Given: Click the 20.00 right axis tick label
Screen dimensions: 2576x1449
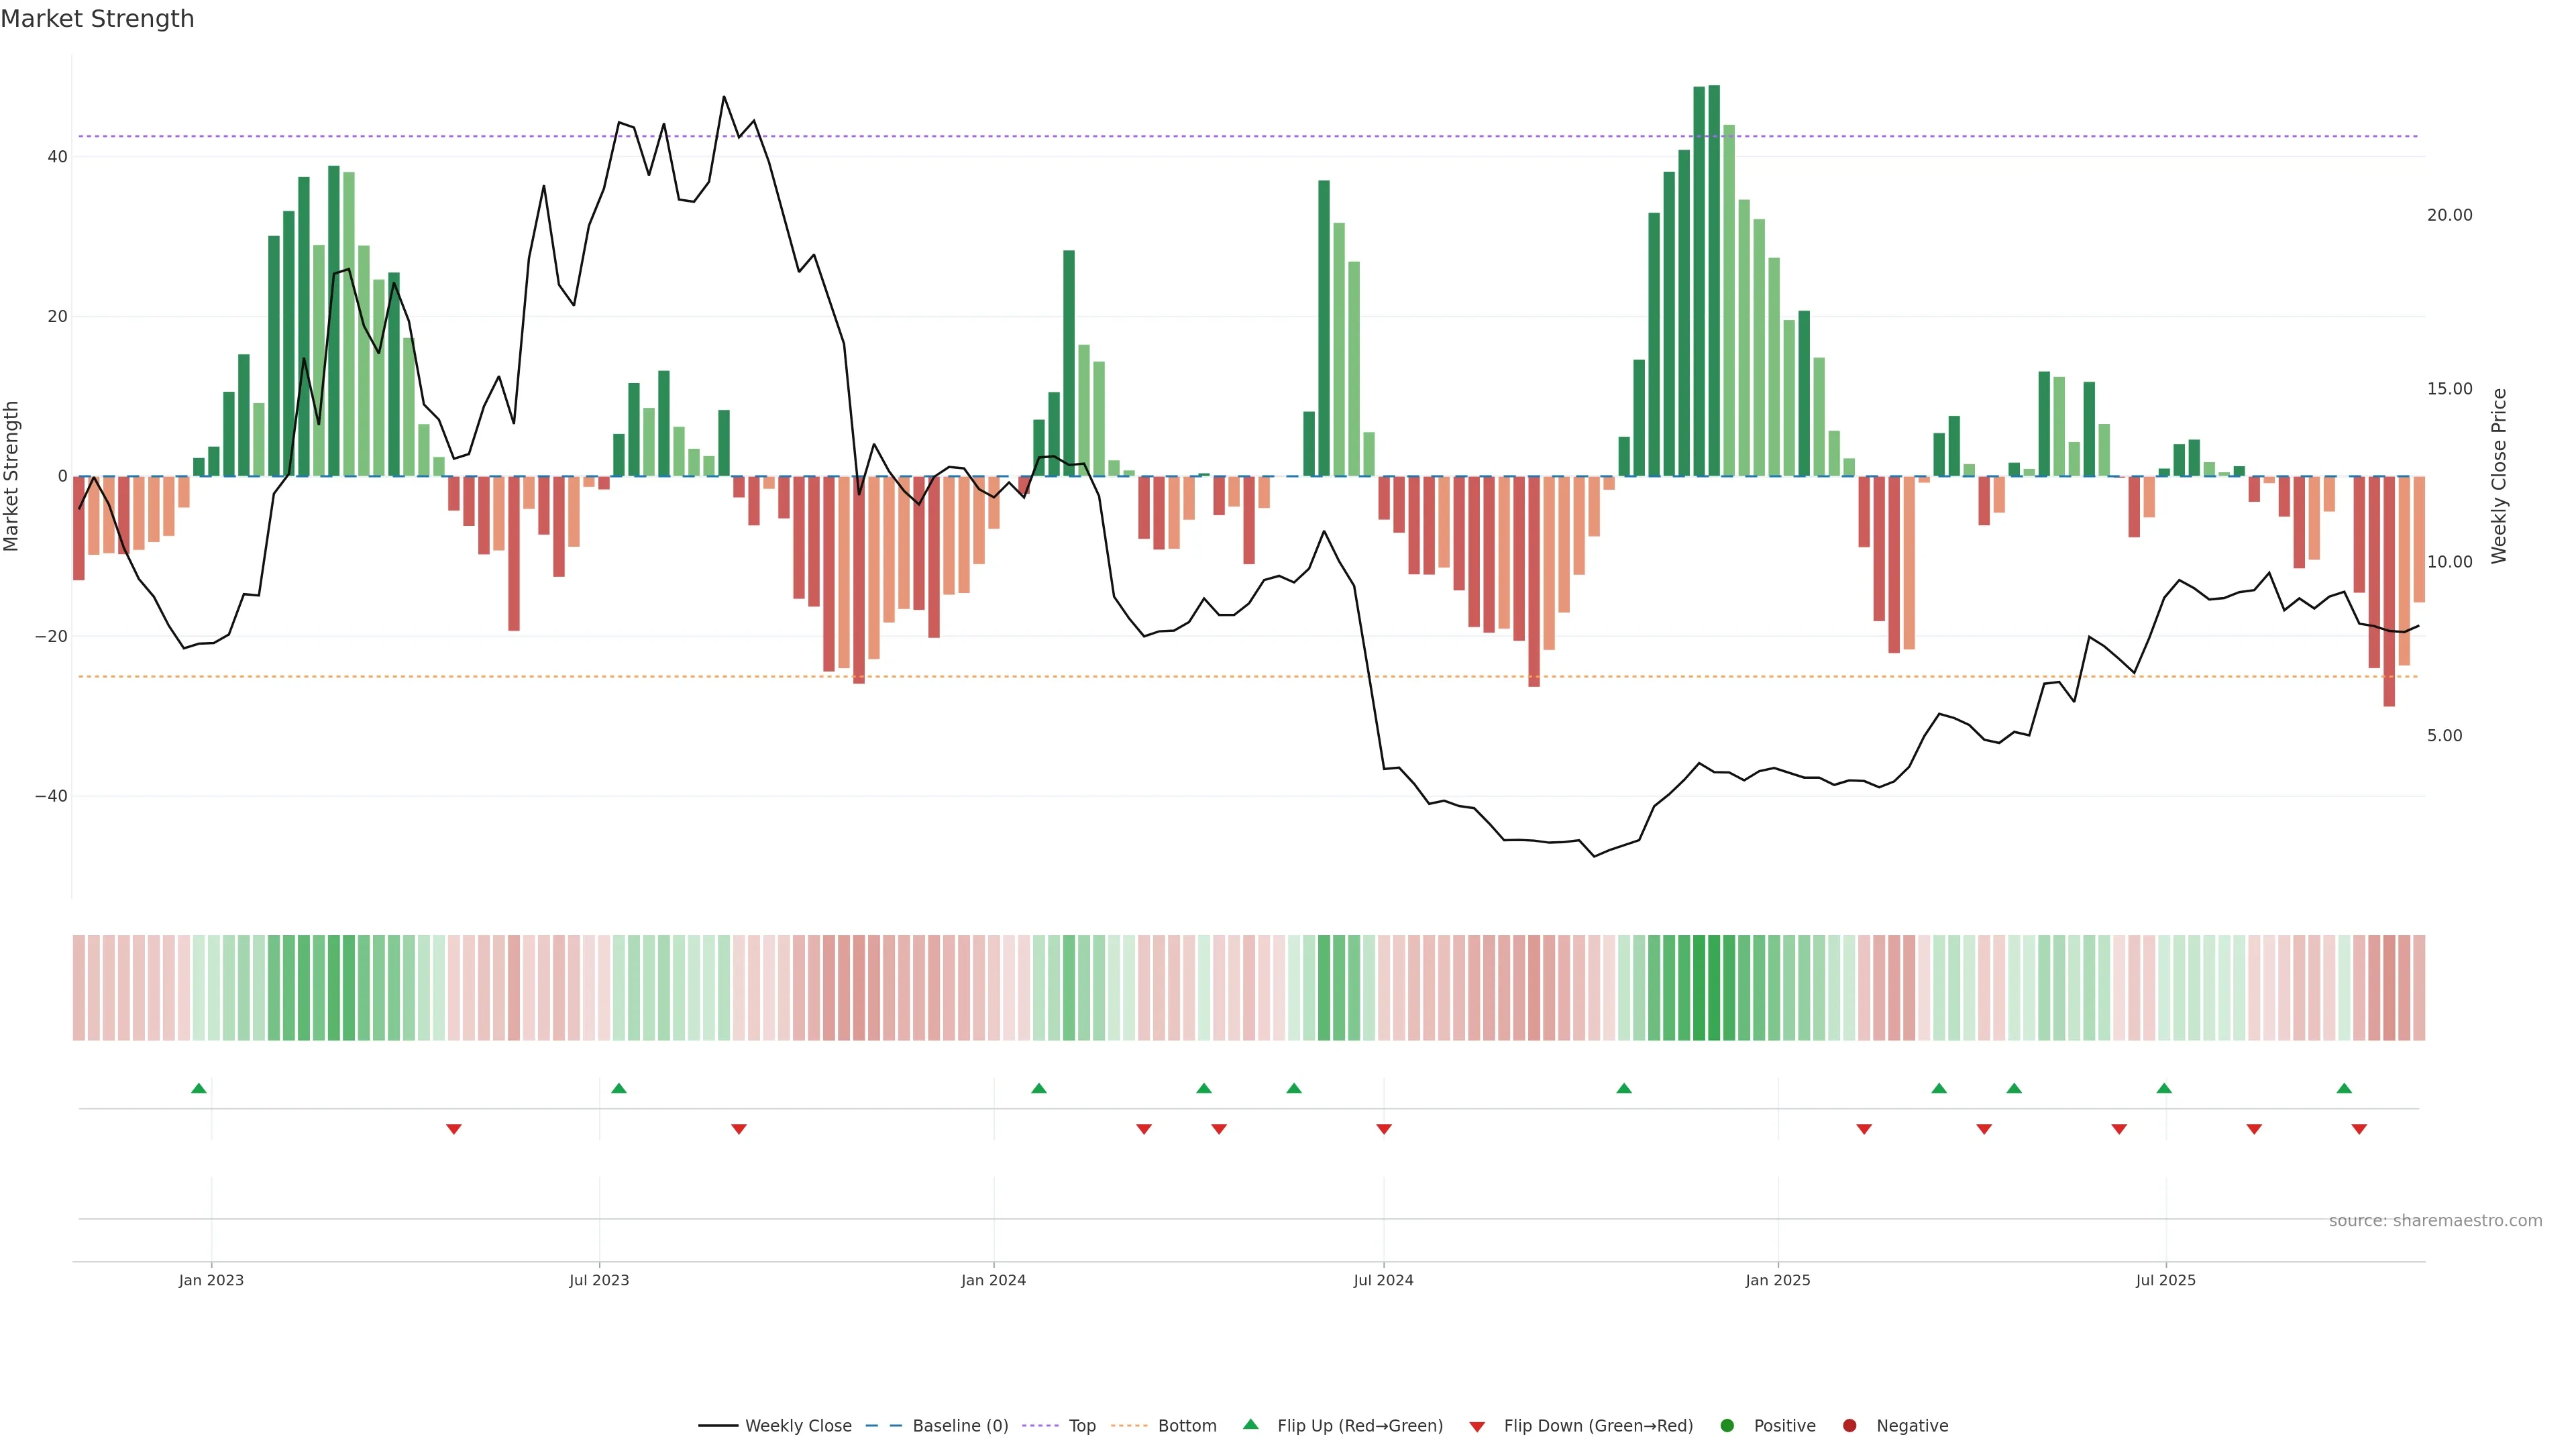Looking at the screenshot, I should [x=2449, y=215].
